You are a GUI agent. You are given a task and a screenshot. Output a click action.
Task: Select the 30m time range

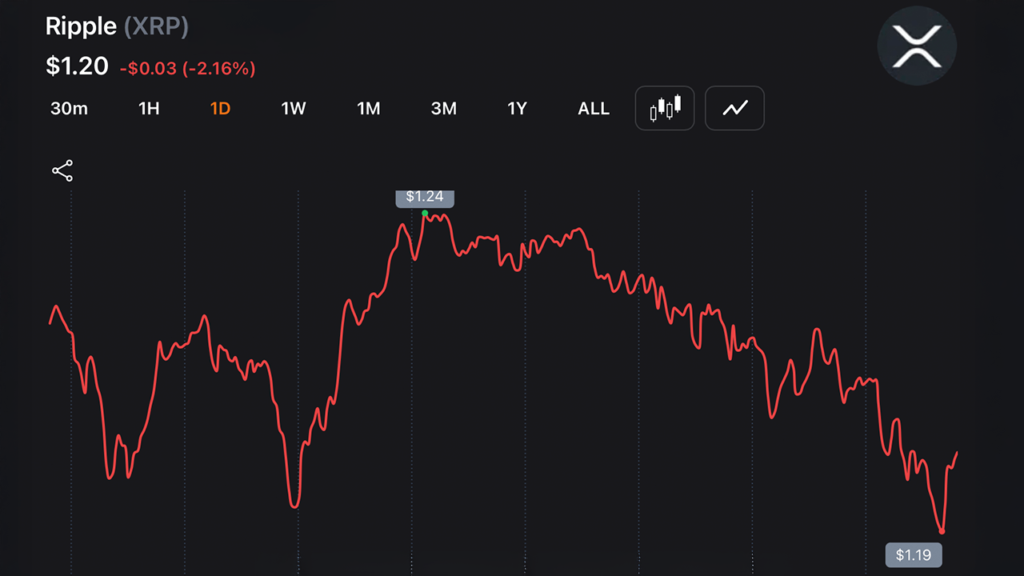point(69,108)
